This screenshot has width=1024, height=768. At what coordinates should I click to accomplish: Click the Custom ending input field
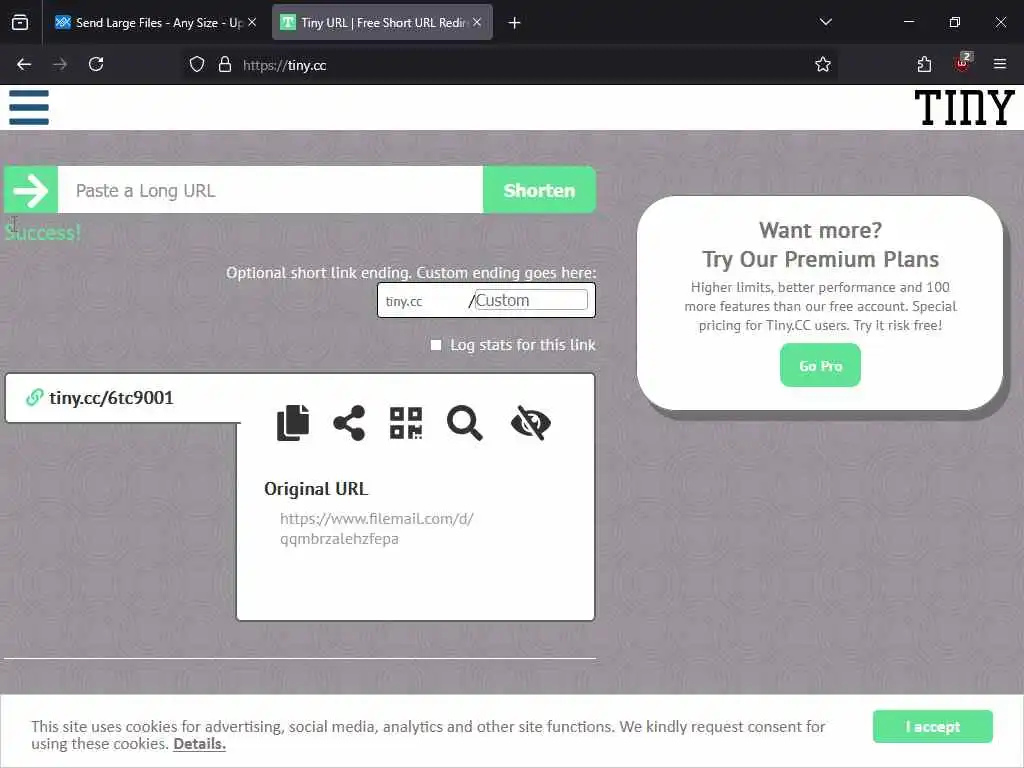tap(531, 300)
